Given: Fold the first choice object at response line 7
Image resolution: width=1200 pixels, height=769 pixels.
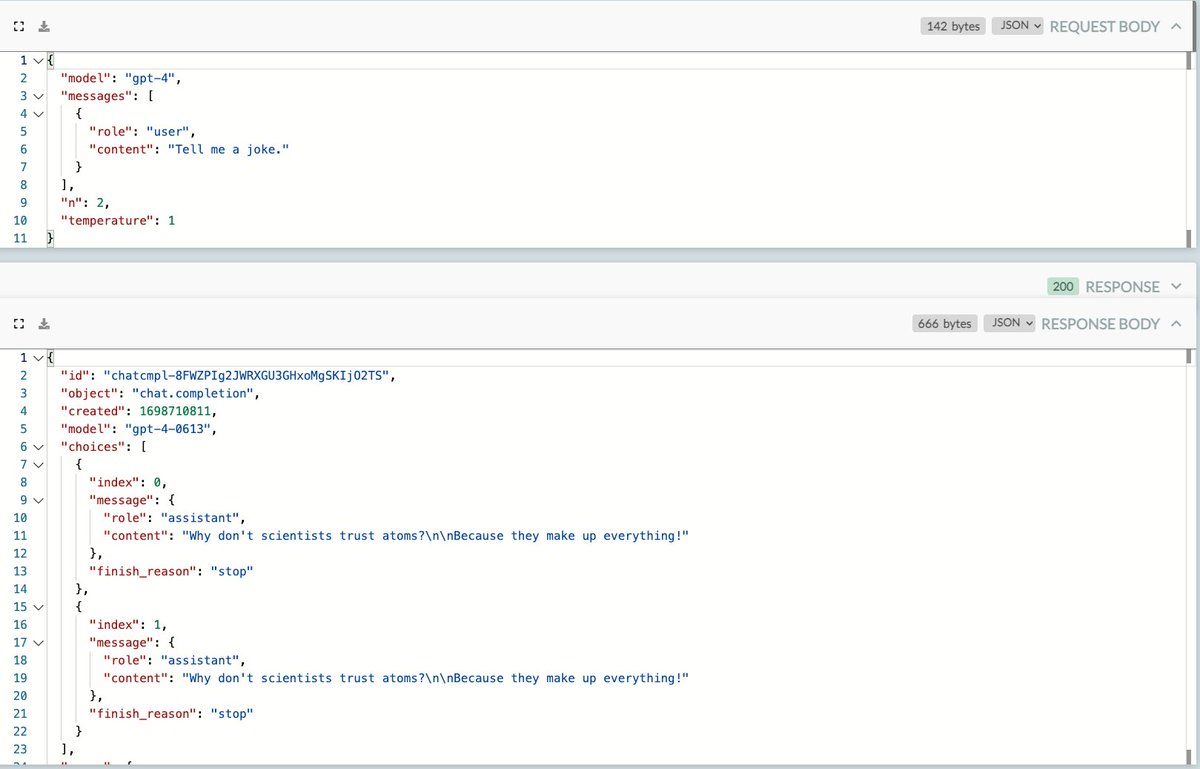Looking at the screenshot, I should click(x=38, y=465).
